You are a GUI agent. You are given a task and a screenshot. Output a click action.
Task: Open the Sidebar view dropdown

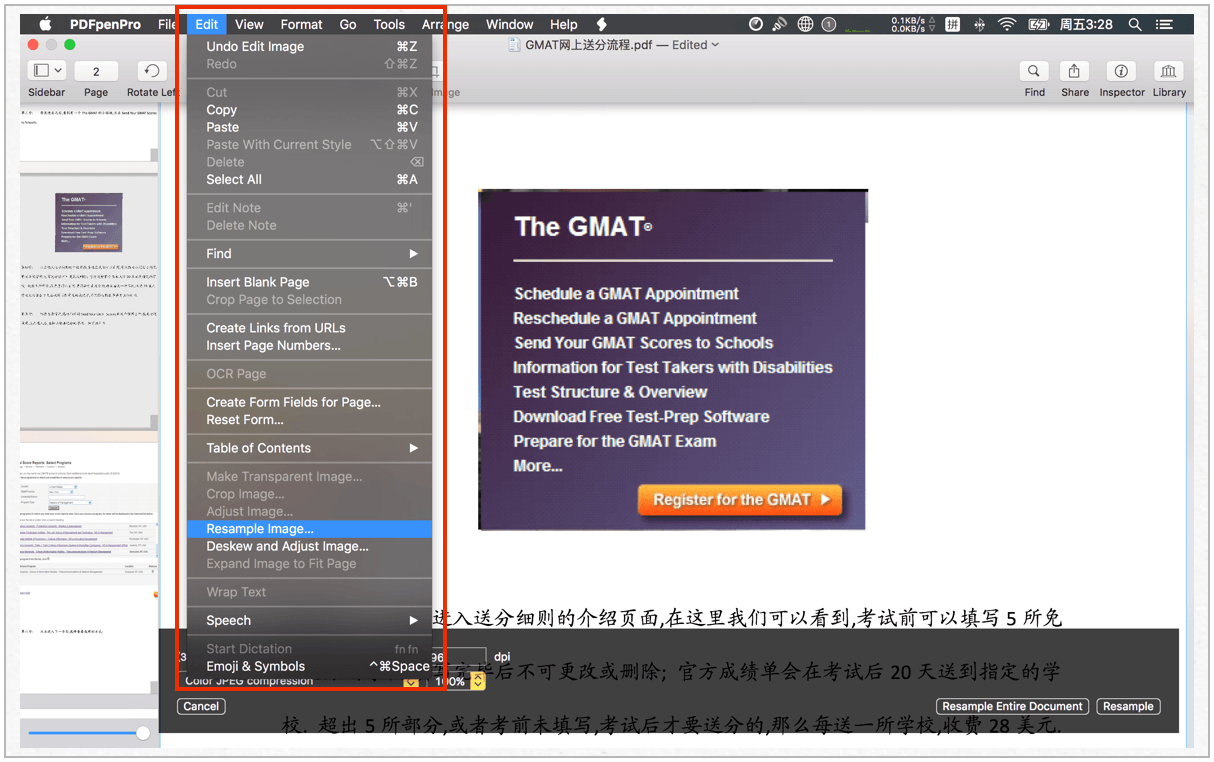click(46, 71)
